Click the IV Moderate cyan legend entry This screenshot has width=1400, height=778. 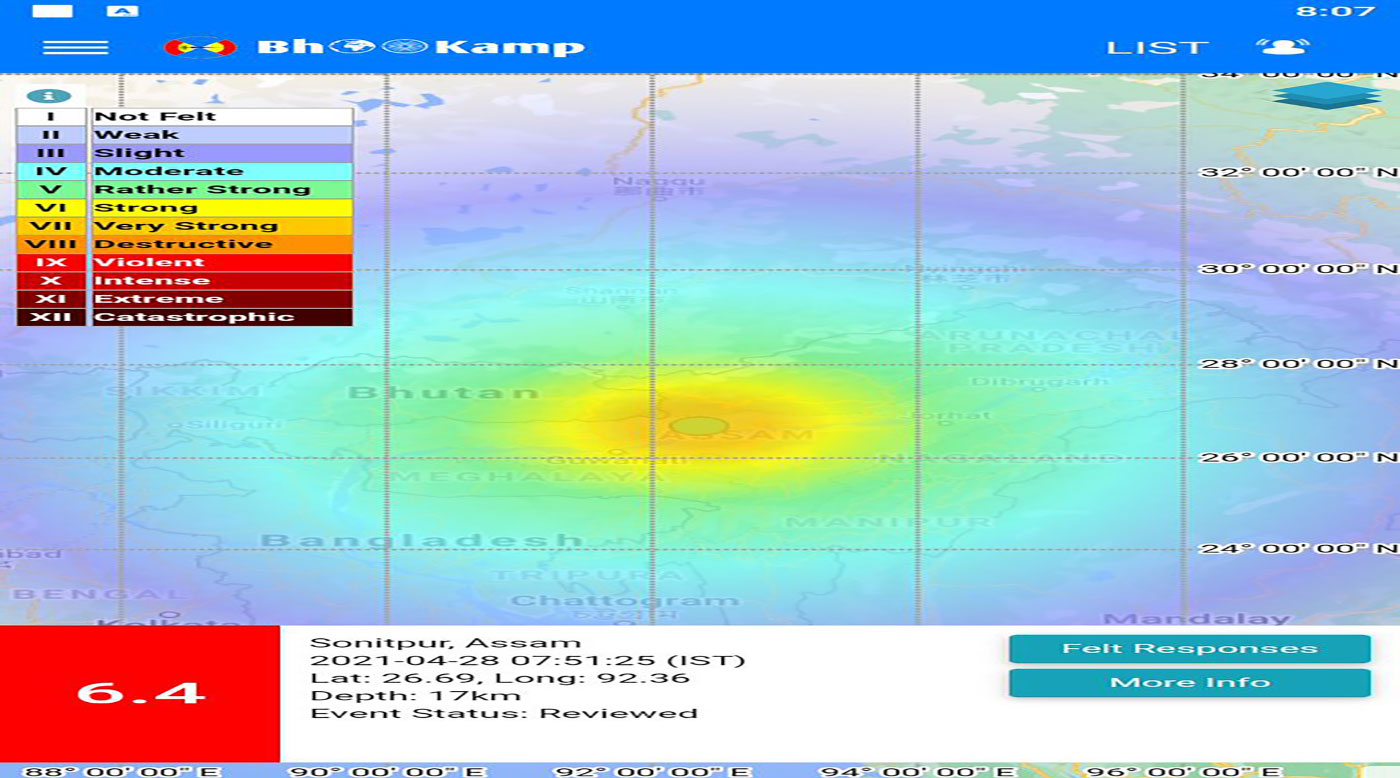[x=185, y=171]
